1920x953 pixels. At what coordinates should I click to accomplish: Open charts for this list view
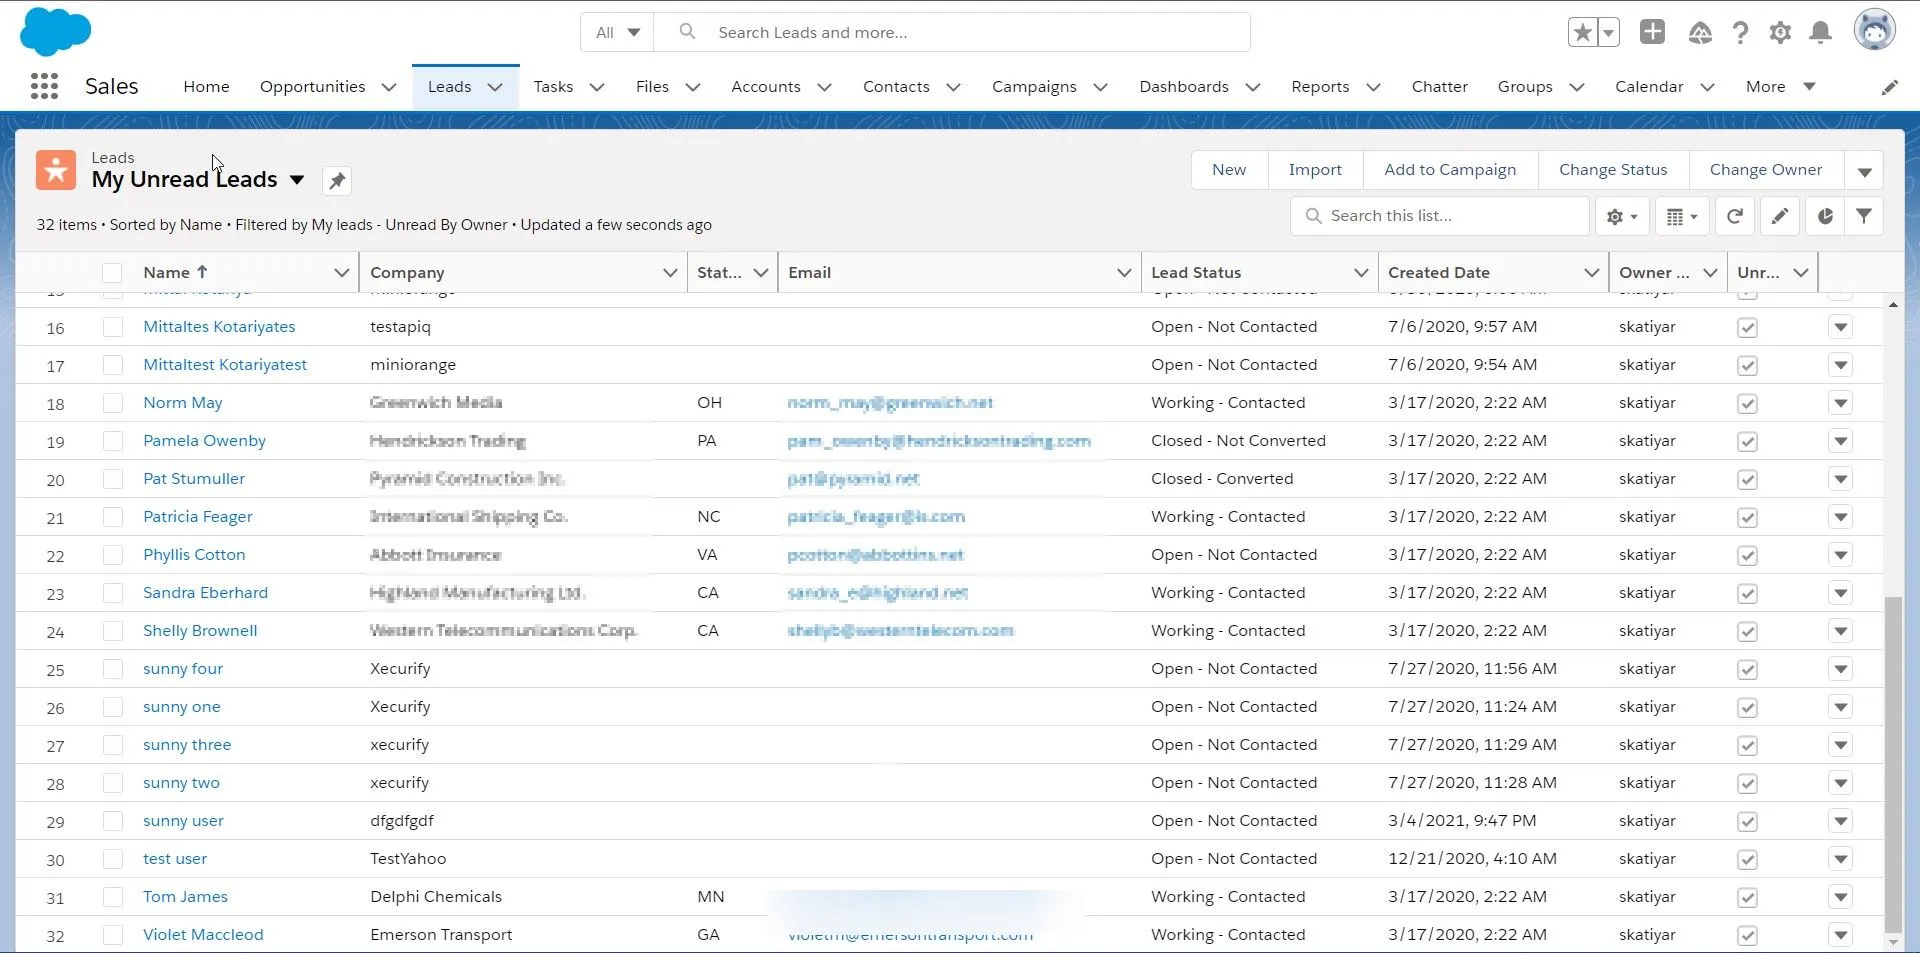click(x=1824, y=216)
